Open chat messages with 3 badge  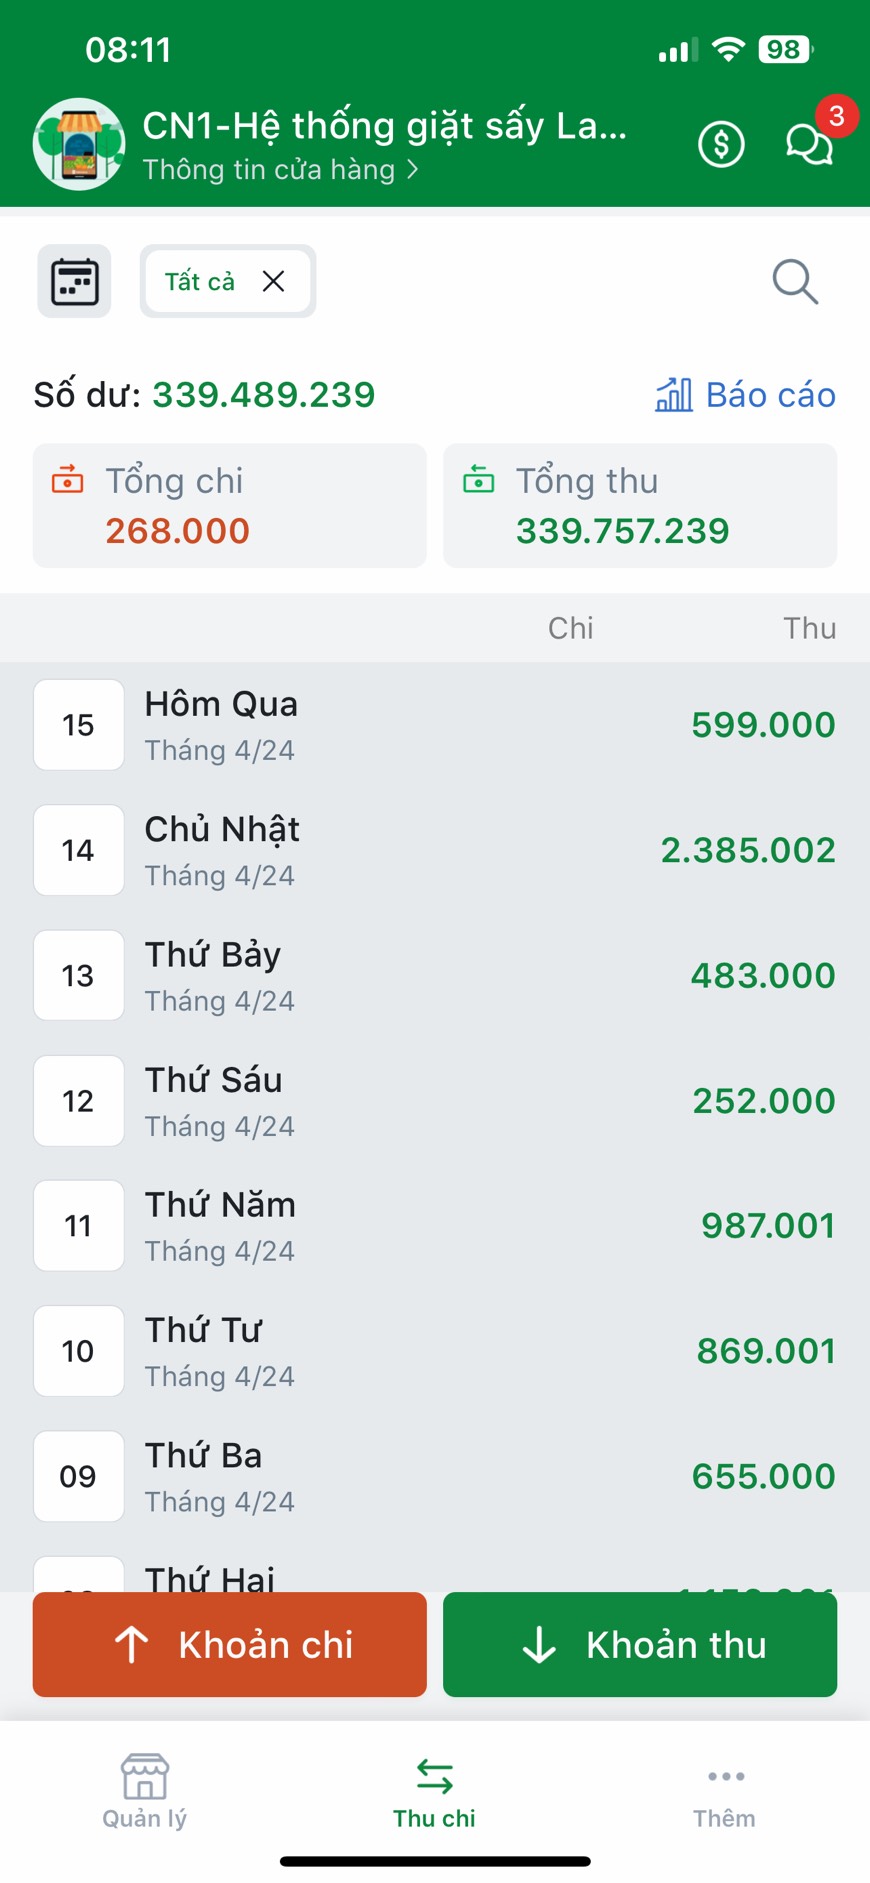(x=809, y=144)
